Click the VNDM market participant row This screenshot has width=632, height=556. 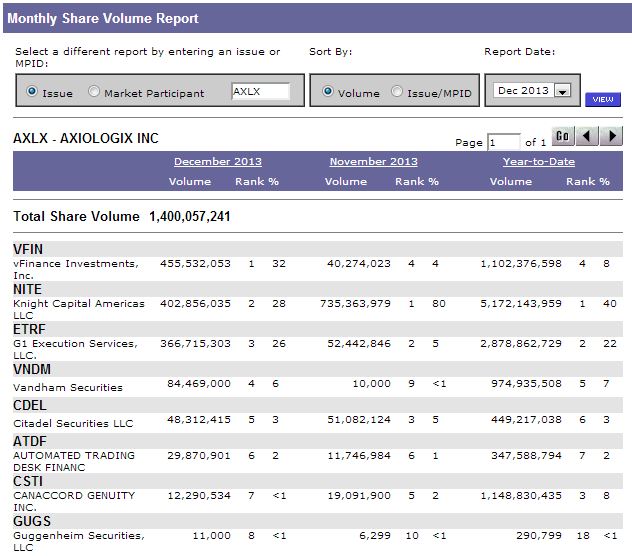point(30,369)
